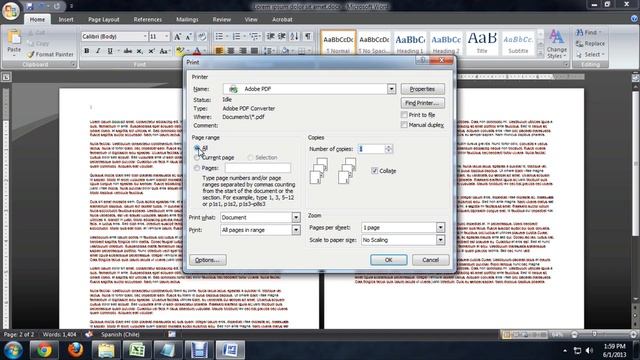Select the Pages radio button
Screen dimensions: 640x360
click(197, 168)
